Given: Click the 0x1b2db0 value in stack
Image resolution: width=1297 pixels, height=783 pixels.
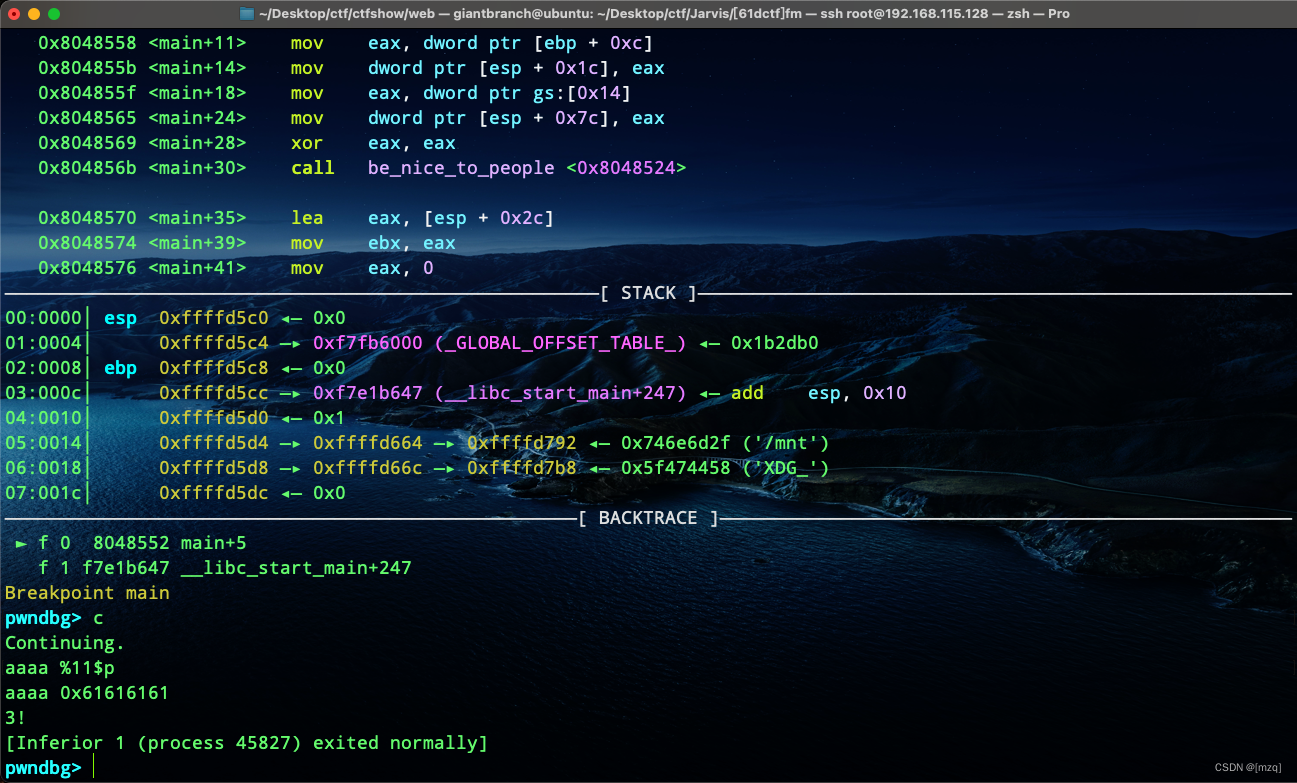Looking at the screenshot, I should tap(774, 343).
